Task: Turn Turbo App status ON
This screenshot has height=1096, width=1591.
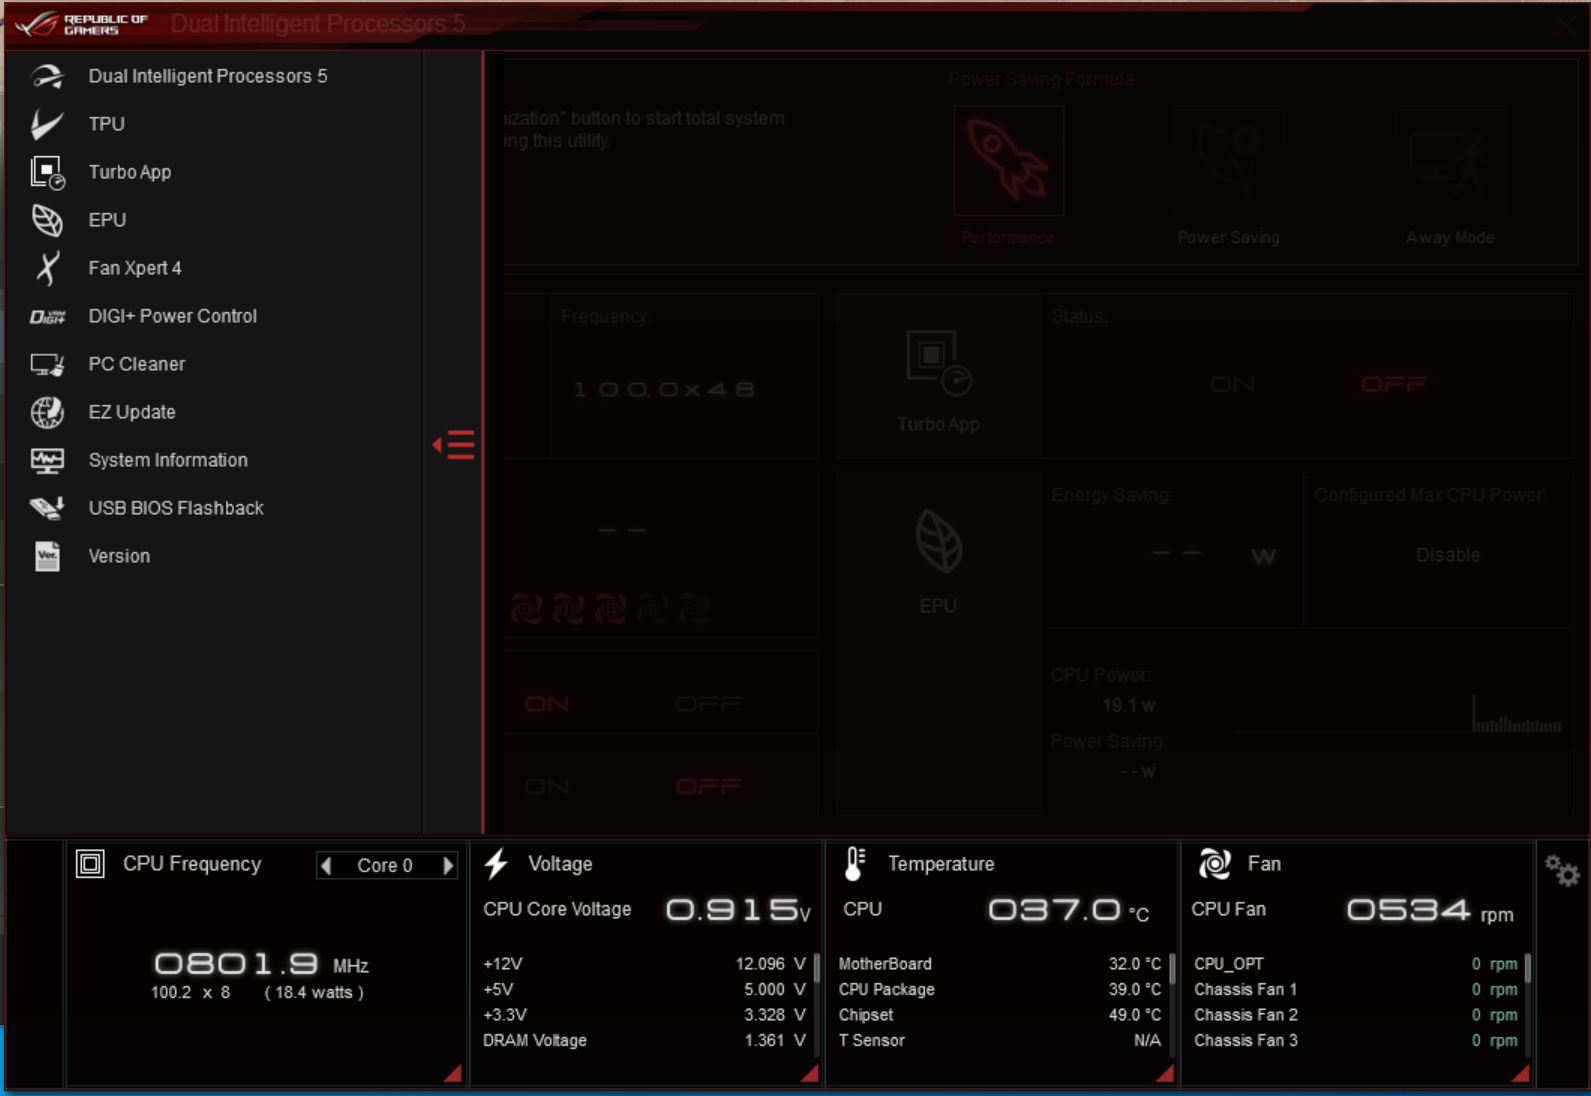Action: 1232,385
